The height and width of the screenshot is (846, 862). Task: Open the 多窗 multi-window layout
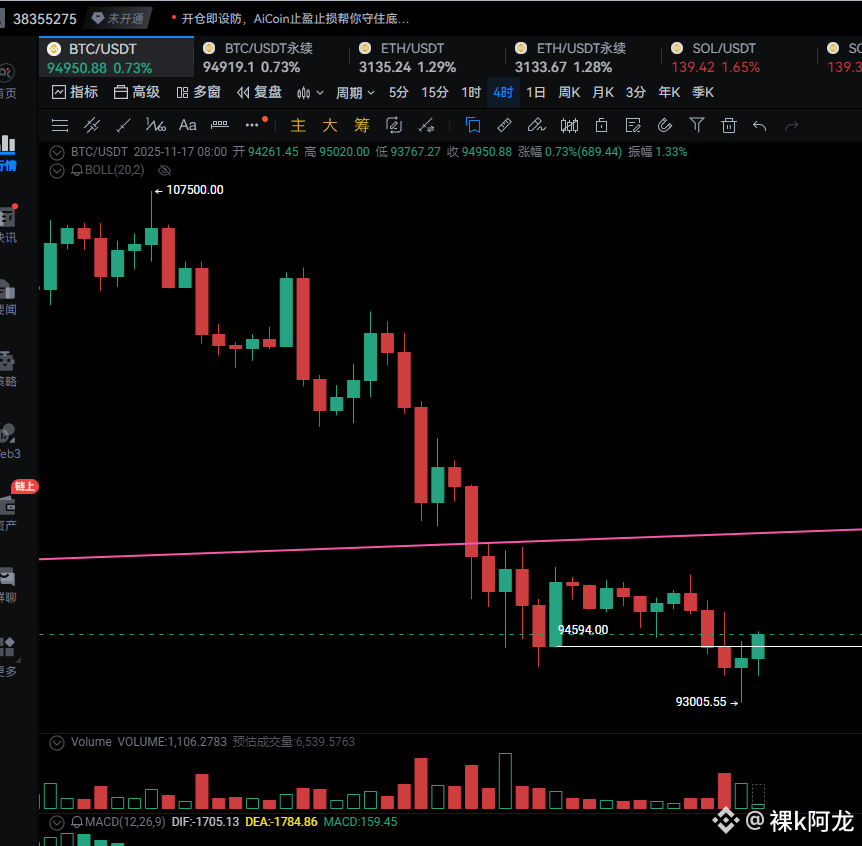click(198, 92)
